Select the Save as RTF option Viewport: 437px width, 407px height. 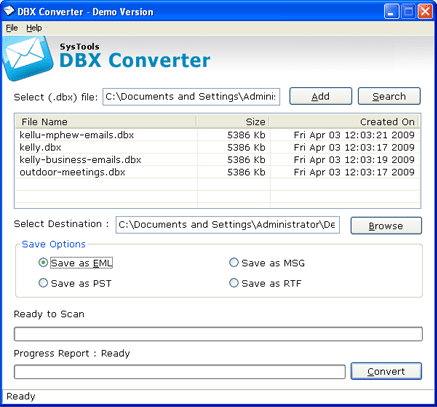[265, 283]
